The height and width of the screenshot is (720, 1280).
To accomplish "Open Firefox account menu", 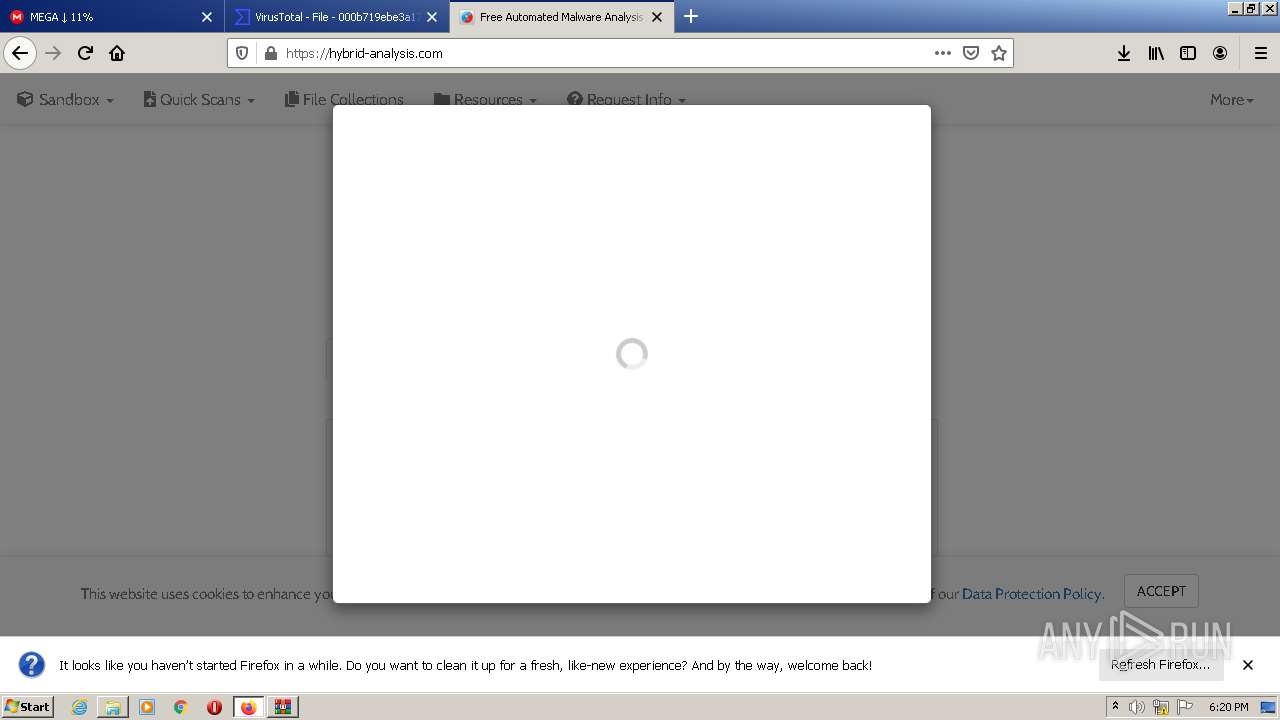I will 1220,53.
